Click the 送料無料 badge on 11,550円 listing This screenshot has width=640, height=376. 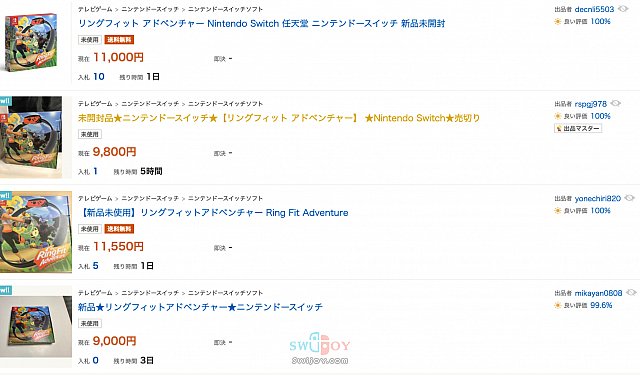pos(119,229)
